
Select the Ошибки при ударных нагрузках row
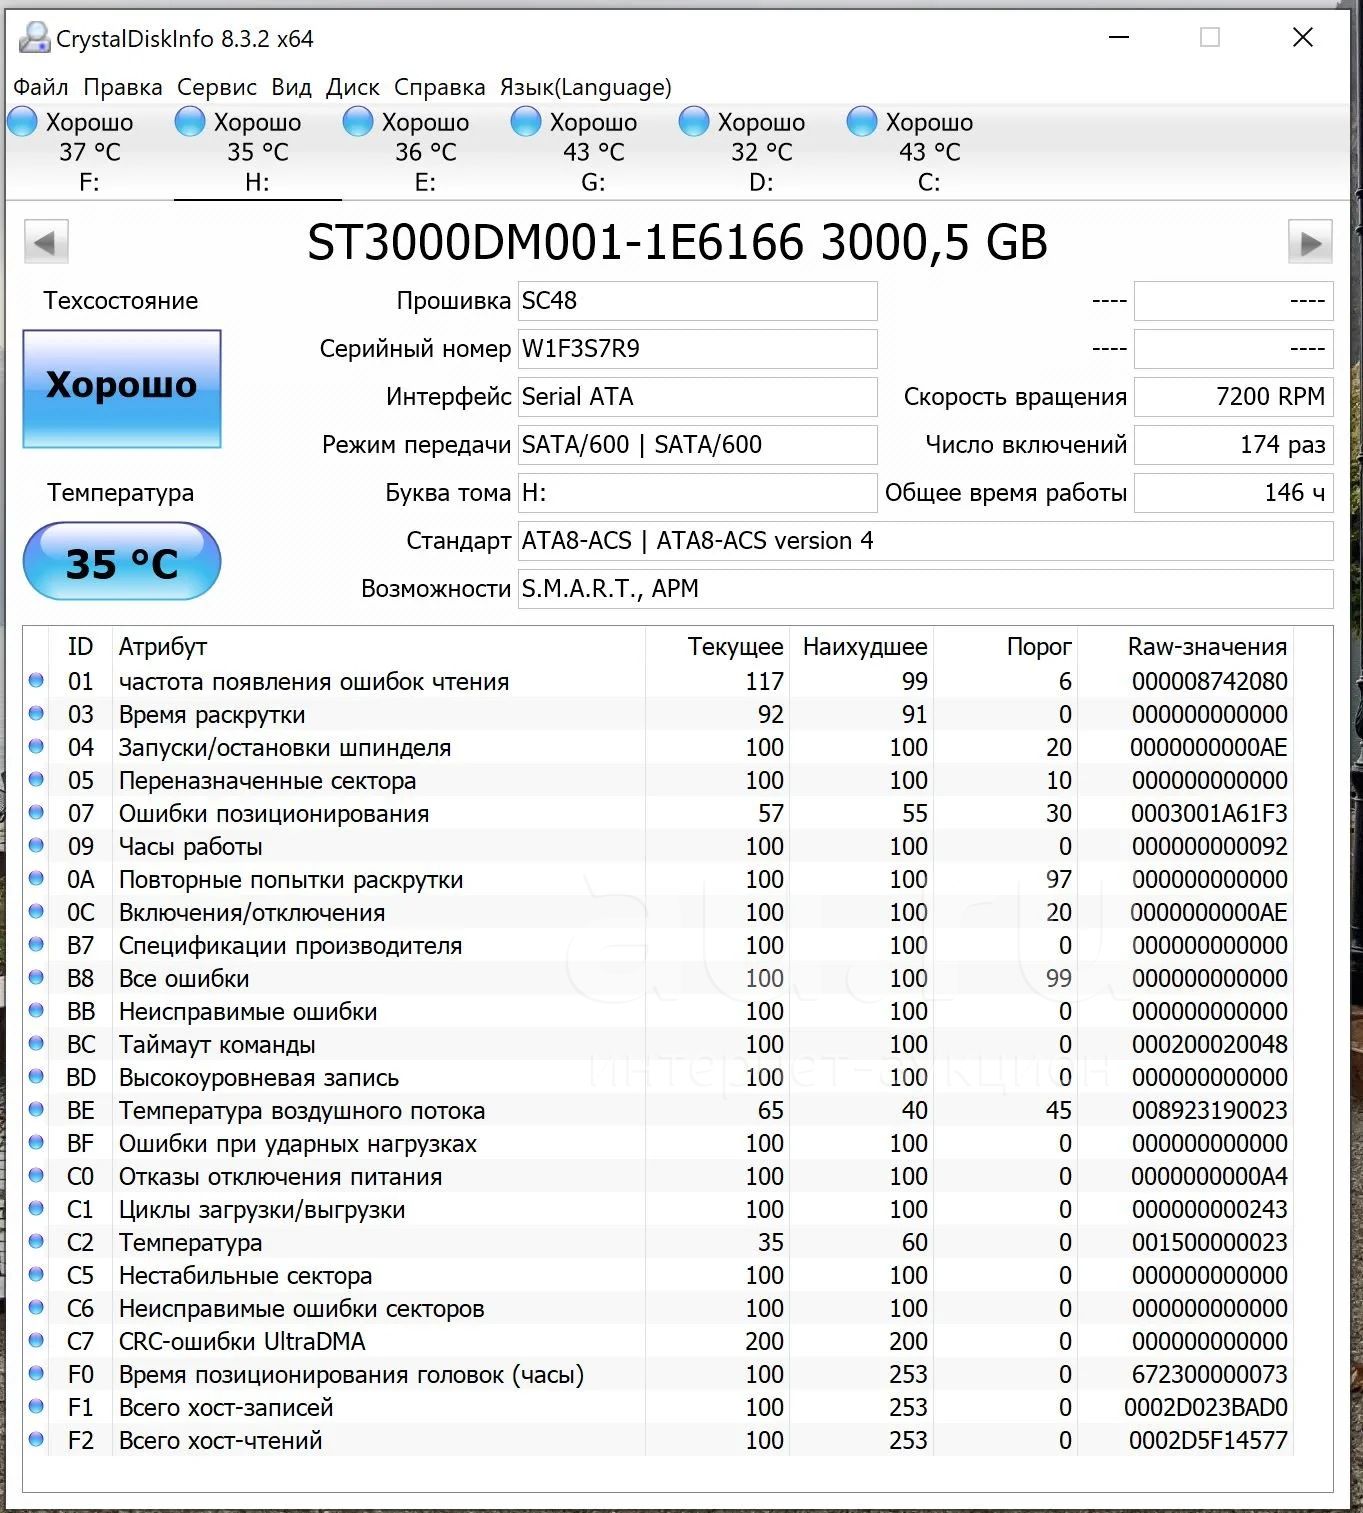coord(658,1143)
